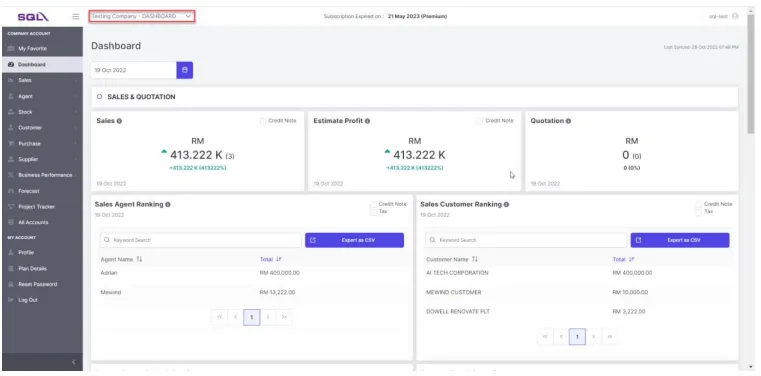
Task: Go to next page in customer ranking
Action: (x=594, y=337)
